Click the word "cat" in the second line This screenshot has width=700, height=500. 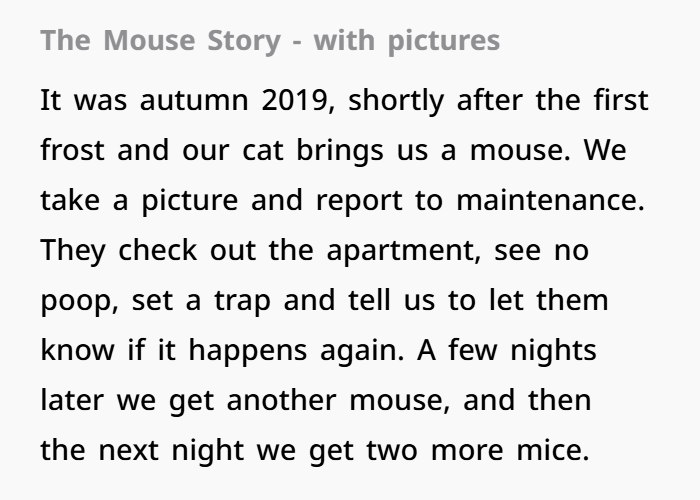pyautogui.click(x=262, y=150)
